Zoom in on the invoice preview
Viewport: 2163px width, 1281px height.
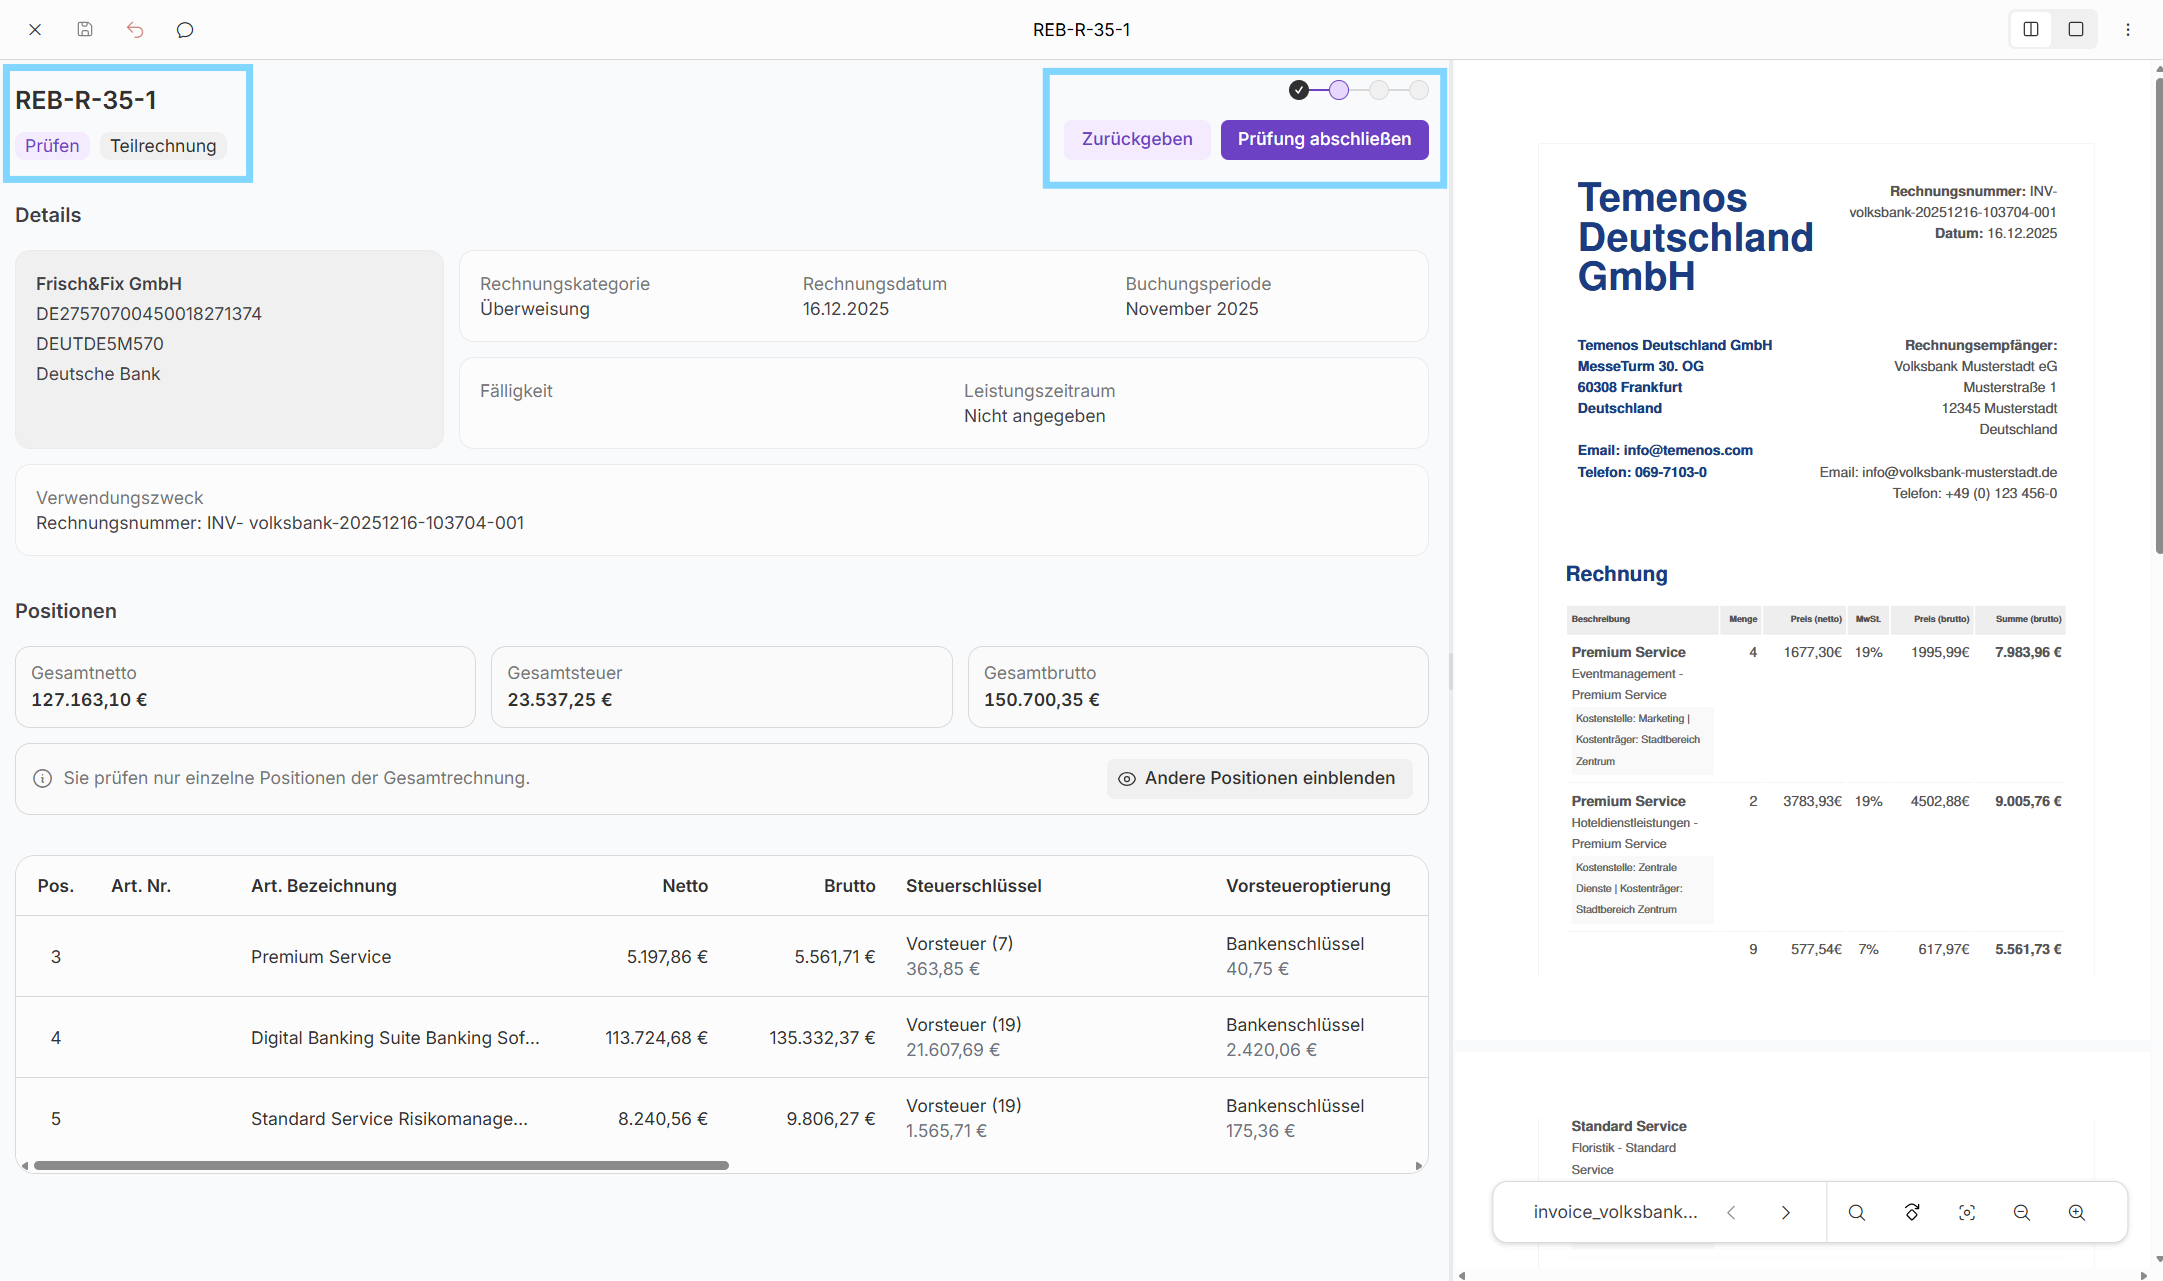(x=2076, y=1212)
